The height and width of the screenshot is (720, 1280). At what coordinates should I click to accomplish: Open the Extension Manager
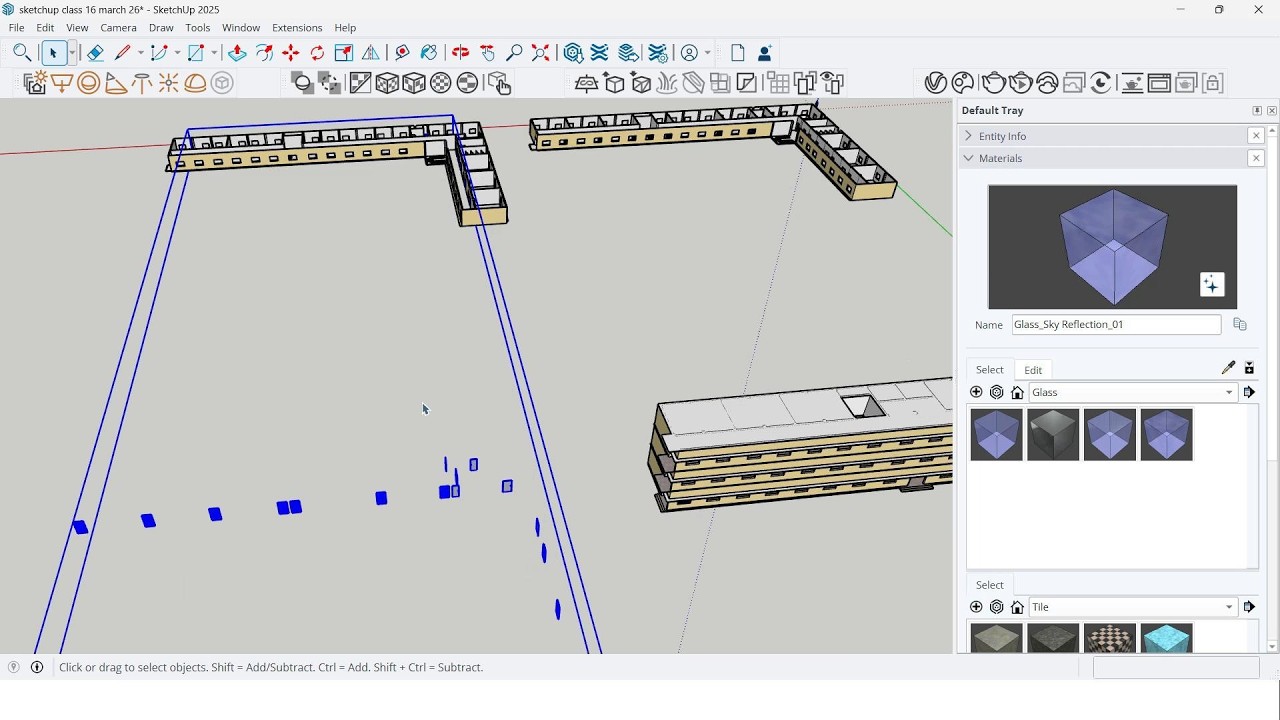(x=658, y=53)
